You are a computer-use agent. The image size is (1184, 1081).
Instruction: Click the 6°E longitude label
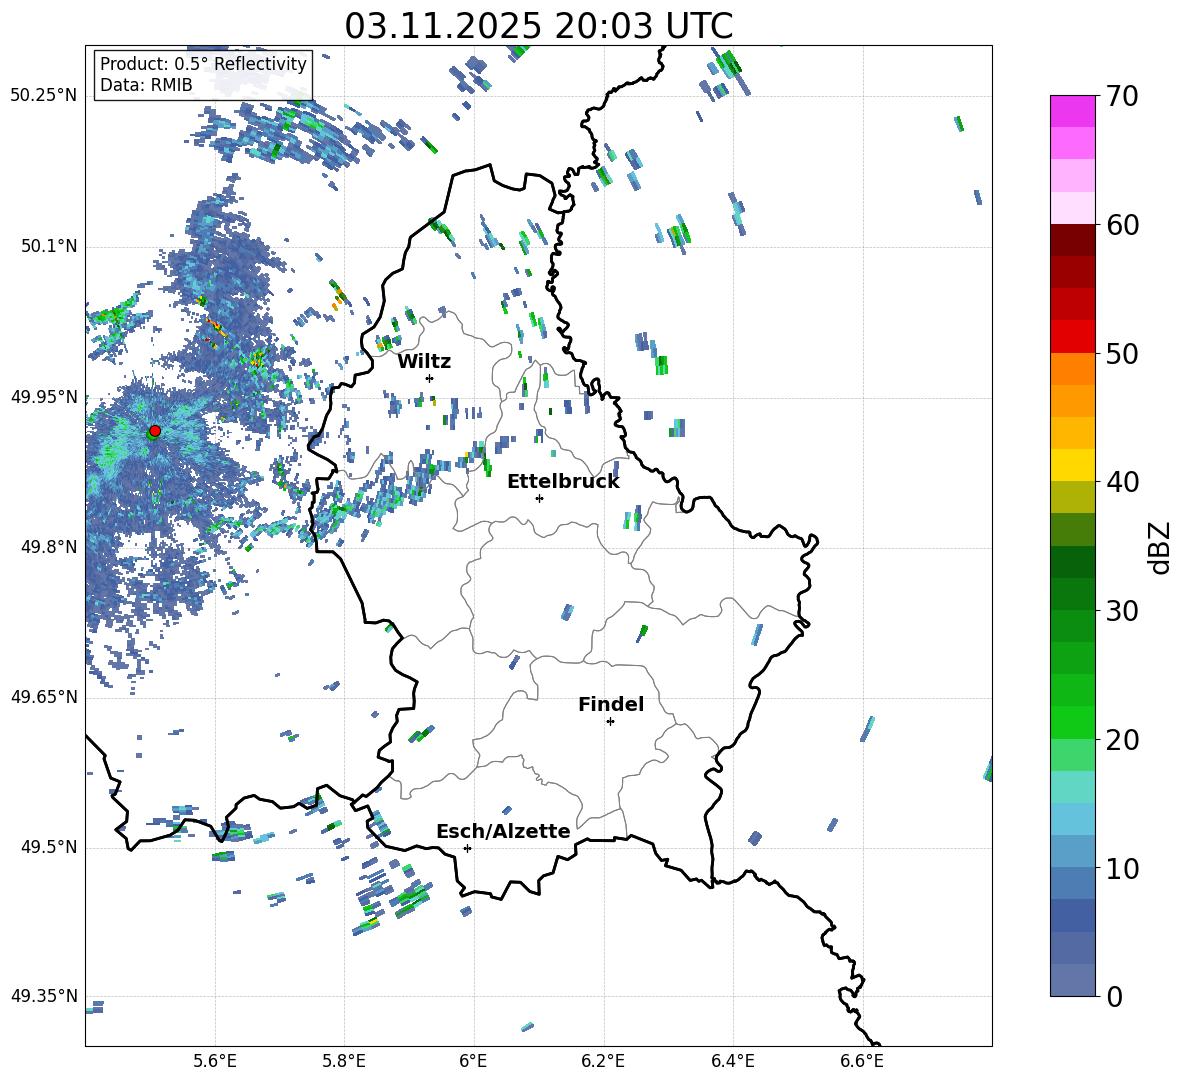[473, 1062]
